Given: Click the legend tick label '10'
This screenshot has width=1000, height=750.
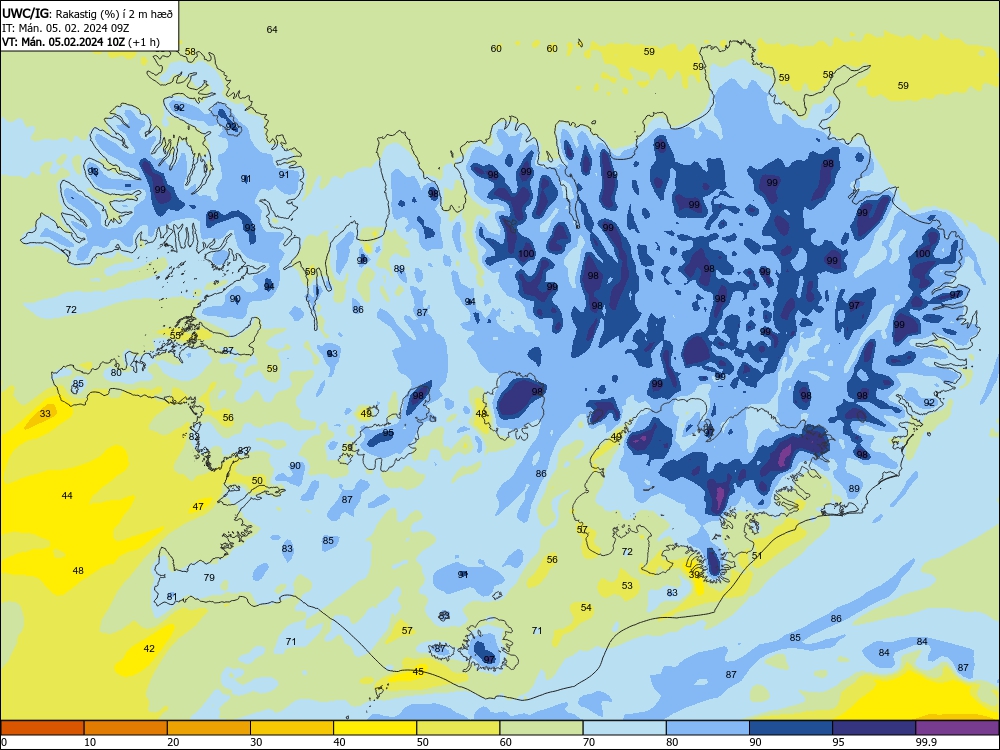Looking at the screenshot, I should pyautogui.click(x=90, y=742).
